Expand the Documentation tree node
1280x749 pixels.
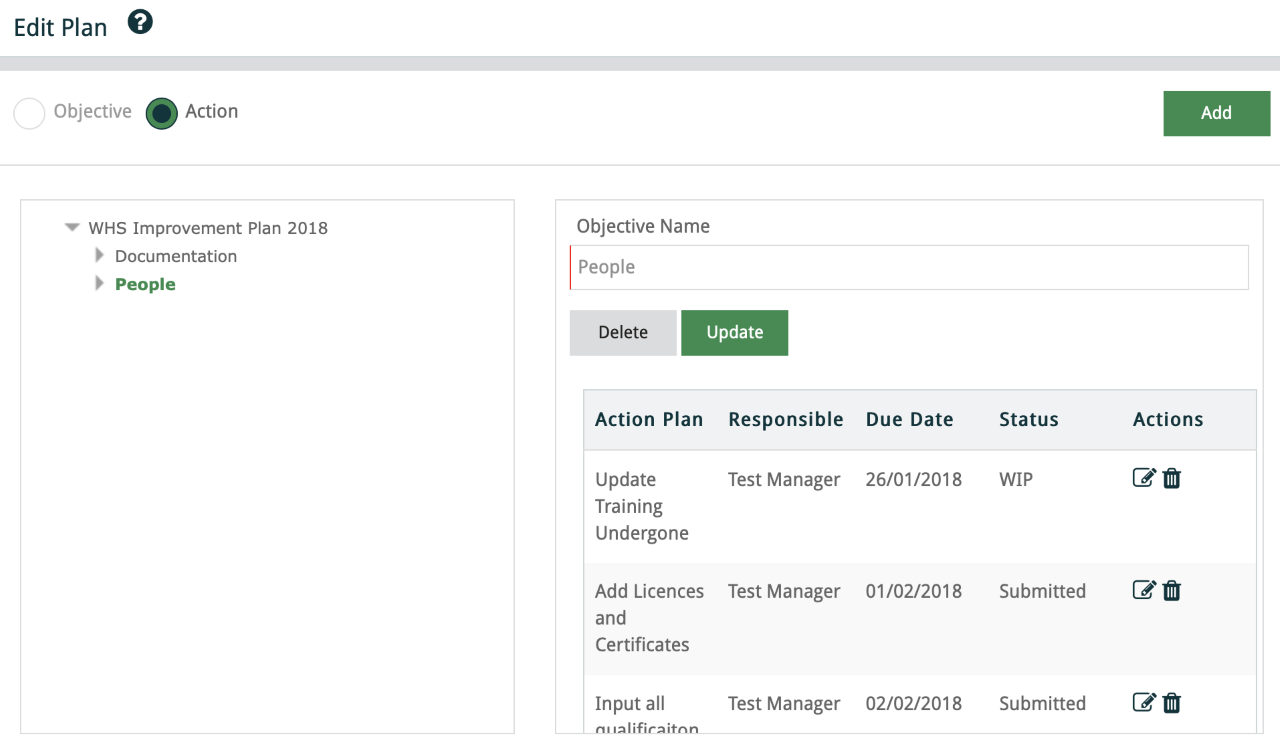tap(99, 256)
